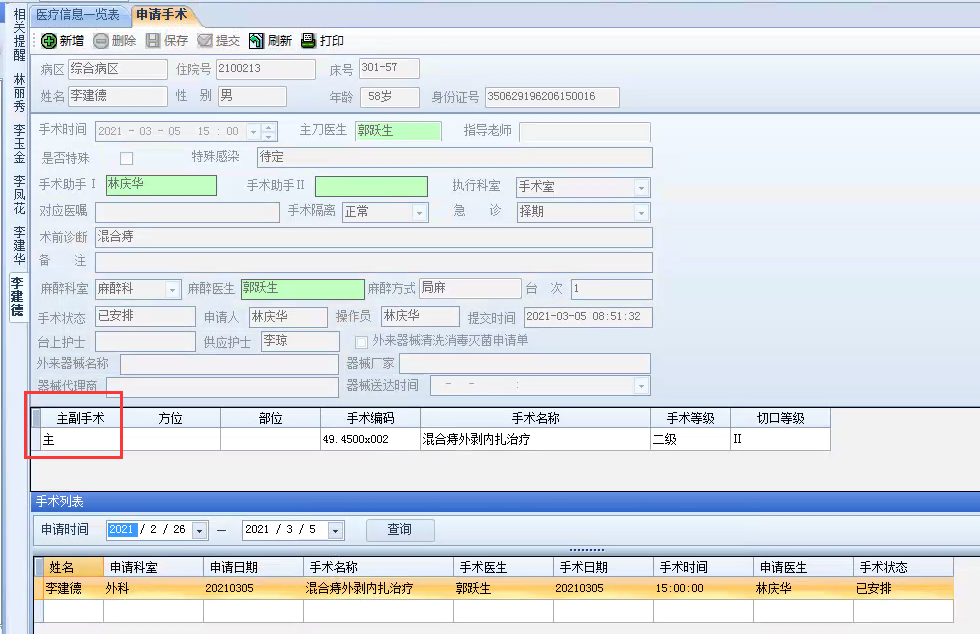Viewport: 980px width, 634px height.
Task: Toggle the 外来器械清洗消毒灭菌申请单 checkbox
Action: click(x=361, y=342)
